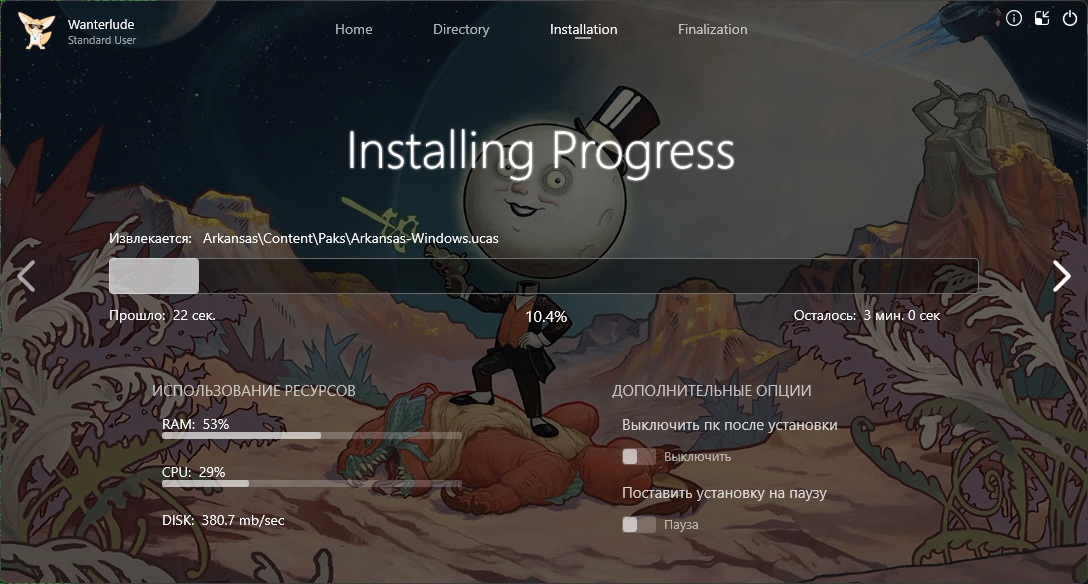
Task: Go to next slide with right arrow
Action: (1061, 276)
